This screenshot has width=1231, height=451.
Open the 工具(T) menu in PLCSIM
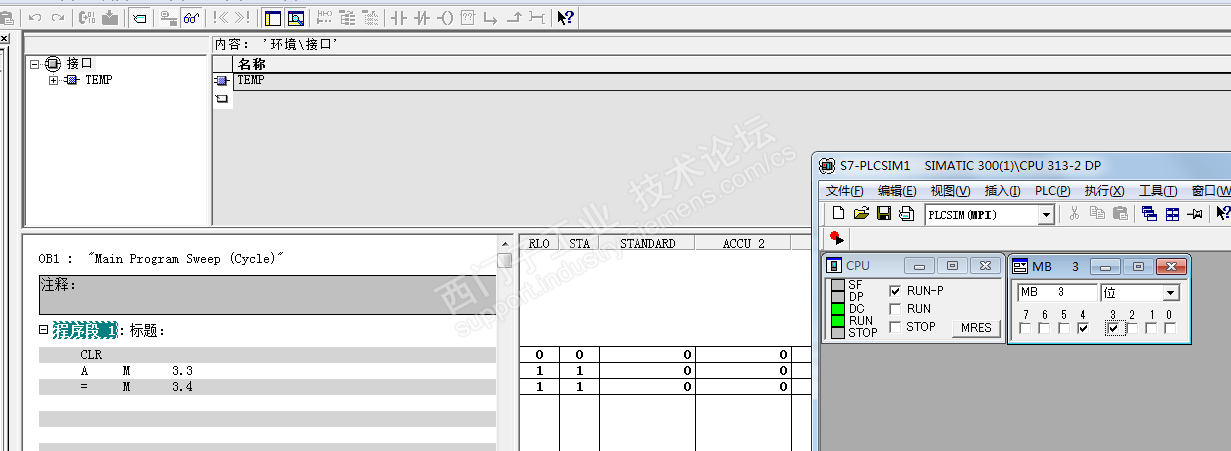click(x=1159, y=191)
